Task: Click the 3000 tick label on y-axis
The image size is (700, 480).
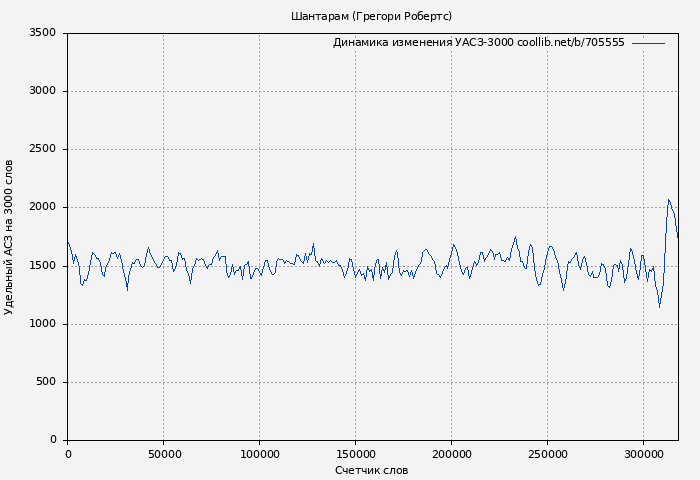Action: point(43,91)
